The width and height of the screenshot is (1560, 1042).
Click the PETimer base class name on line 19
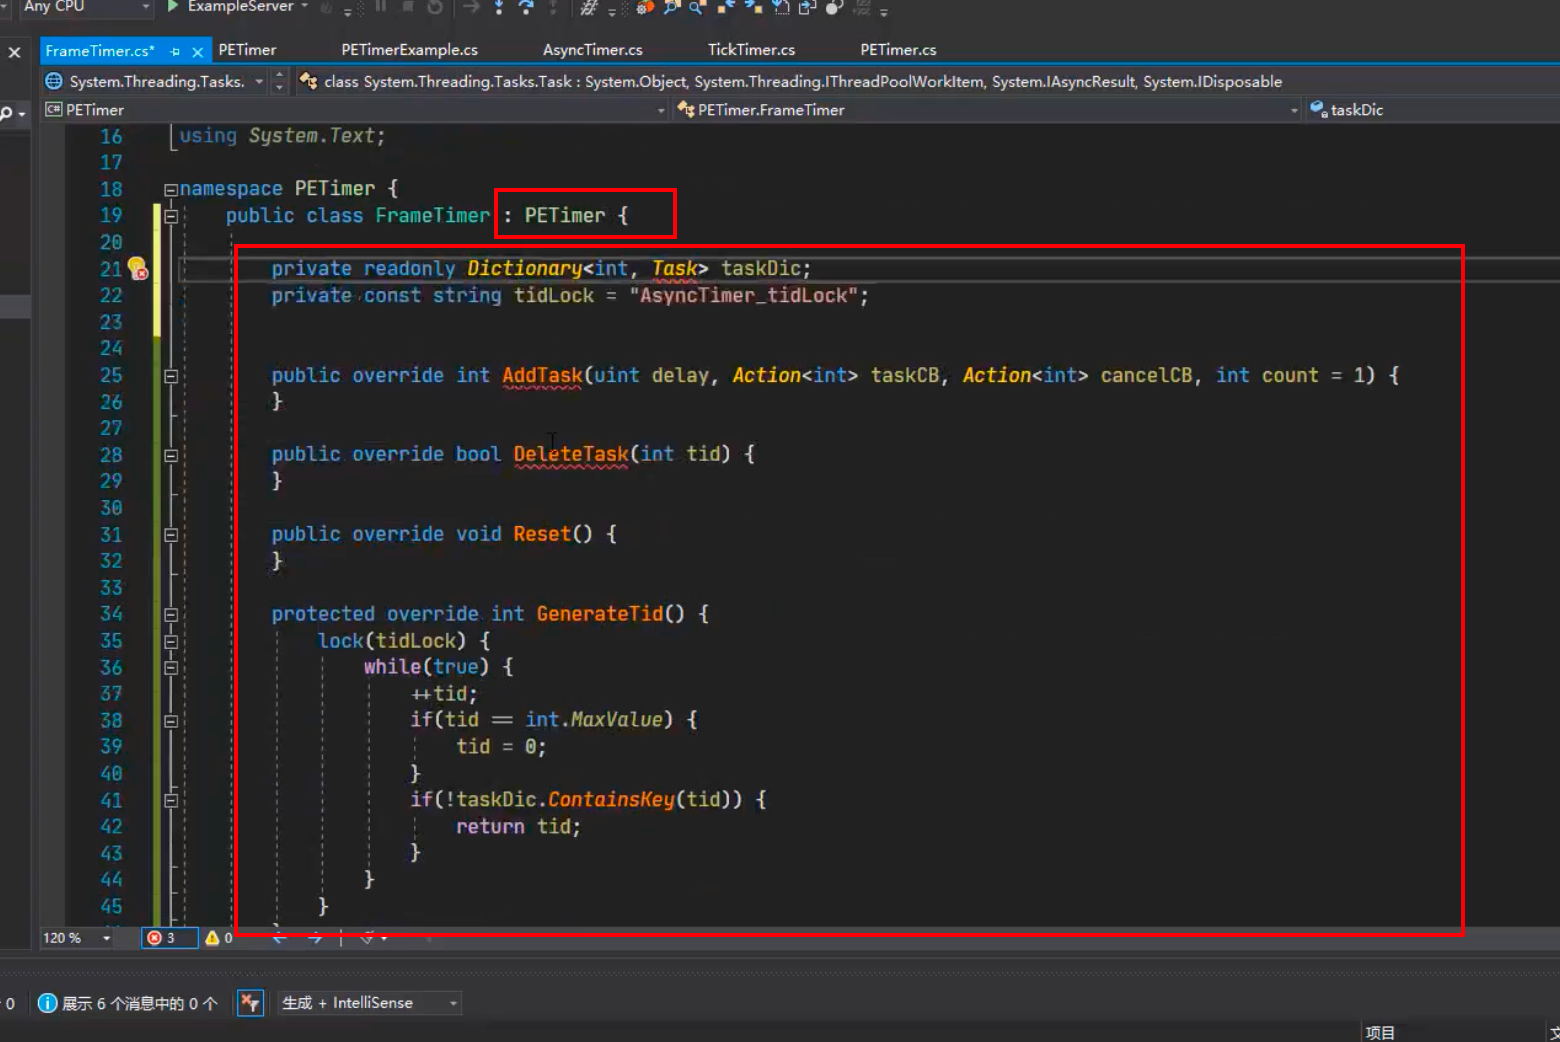(x=565, y=216)
